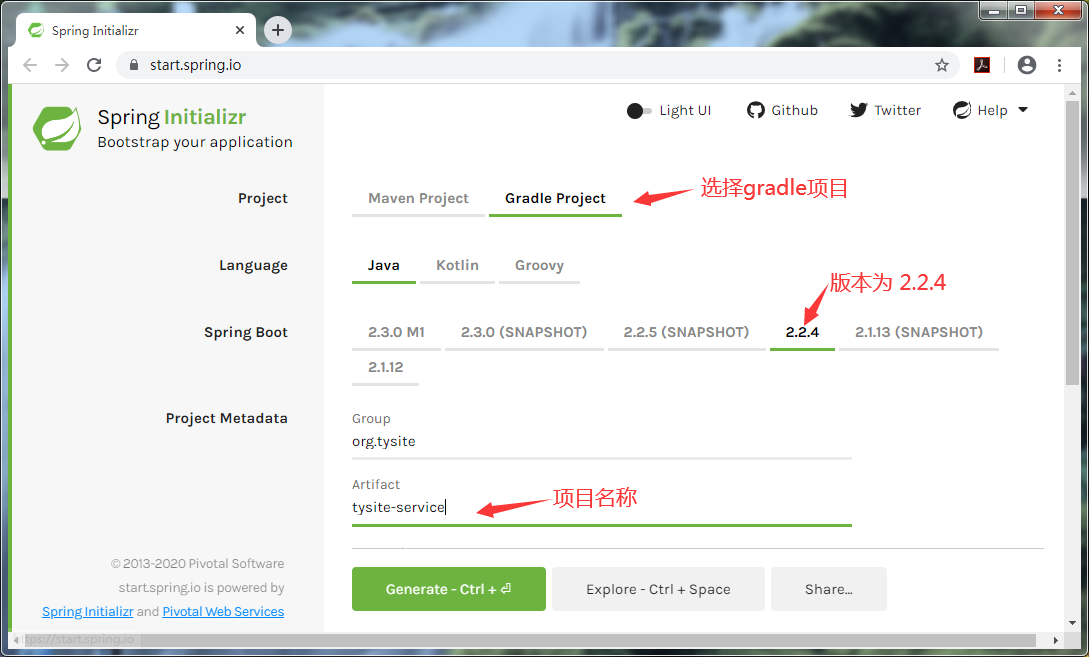
Task: Click the Spring Initializr leaf logo
Action: 57,128
